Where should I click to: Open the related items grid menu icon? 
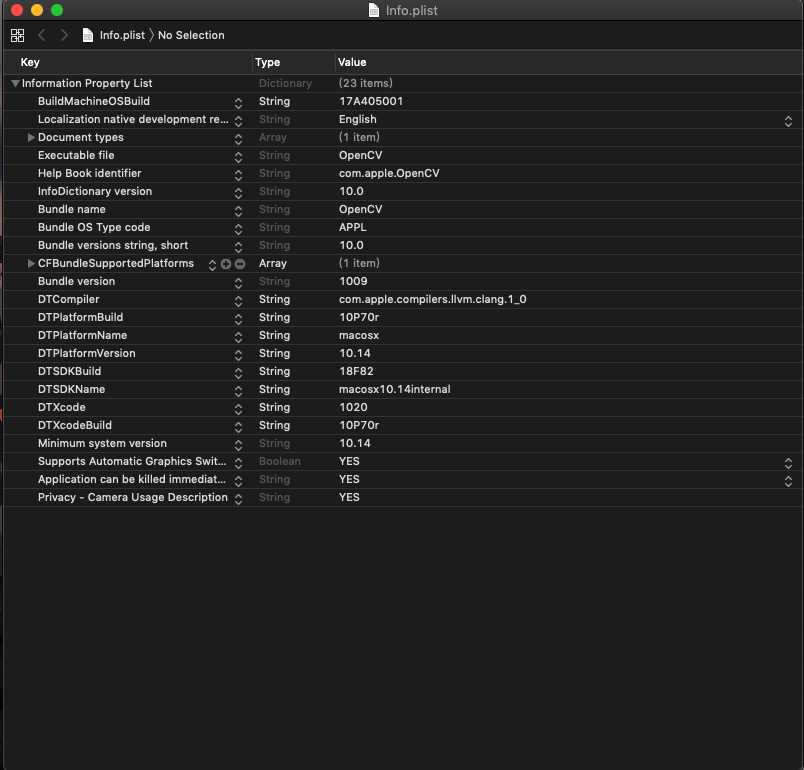(x=17, y=35)
